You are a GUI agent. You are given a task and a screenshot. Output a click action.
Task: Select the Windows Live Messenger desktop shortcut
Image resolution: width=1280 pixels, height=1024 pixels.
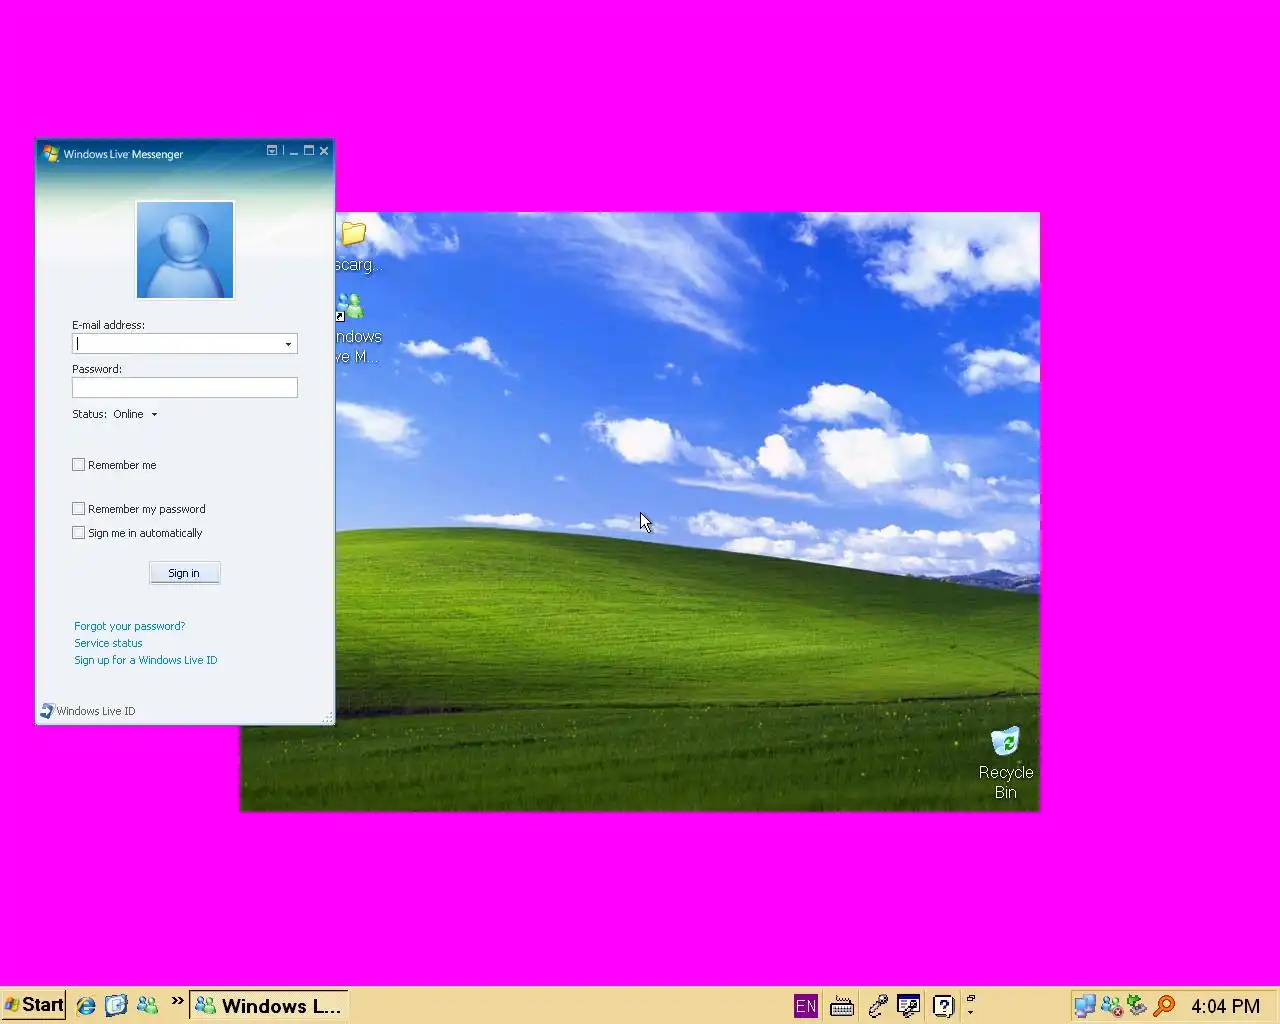pyautogui.click(x=350, y=306)
